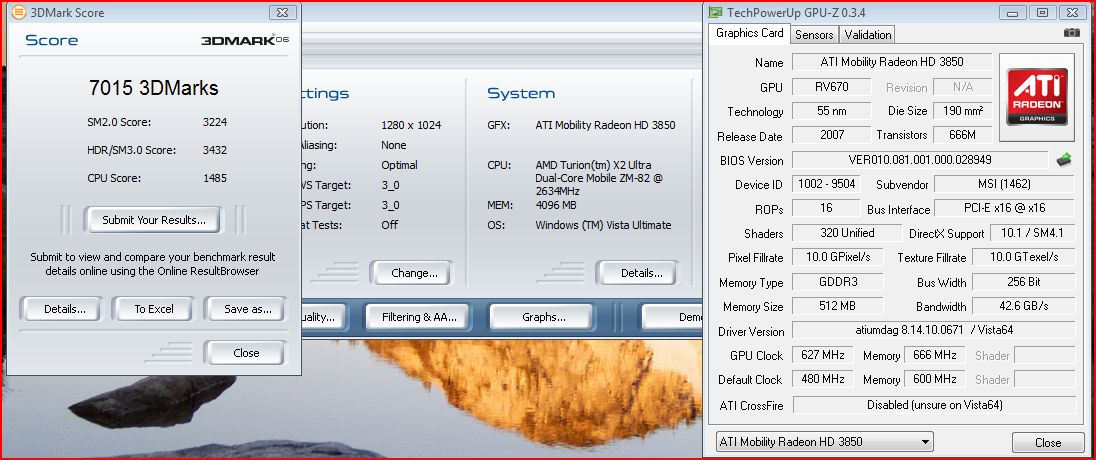The width and height of the screenshot is (1096, 460).
Task: Click the BIOS save chip icon
Action: pyautogui.click(x=1063, y=160)
